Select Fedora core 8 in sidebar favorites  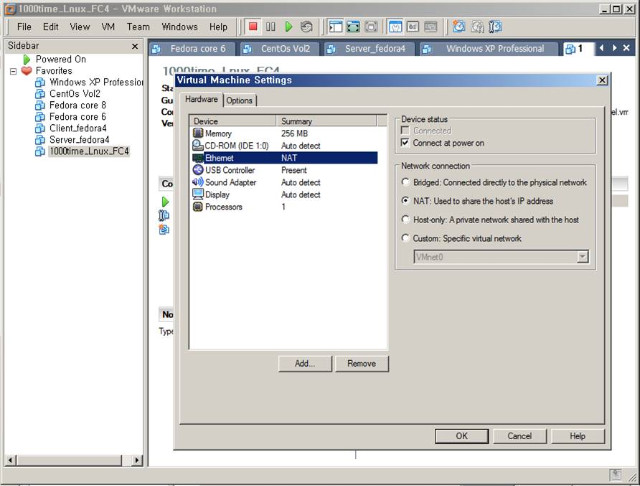(78, 105)
